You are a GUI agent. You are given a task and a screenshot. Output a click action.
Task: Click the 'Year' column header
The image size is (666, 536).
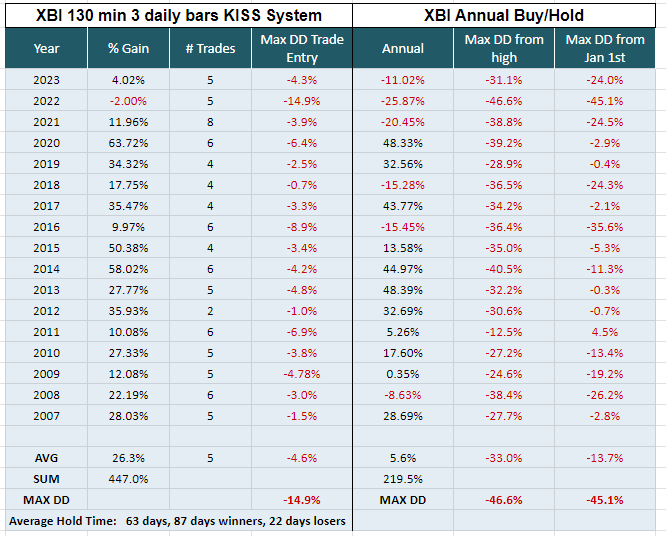click(46, 48)
